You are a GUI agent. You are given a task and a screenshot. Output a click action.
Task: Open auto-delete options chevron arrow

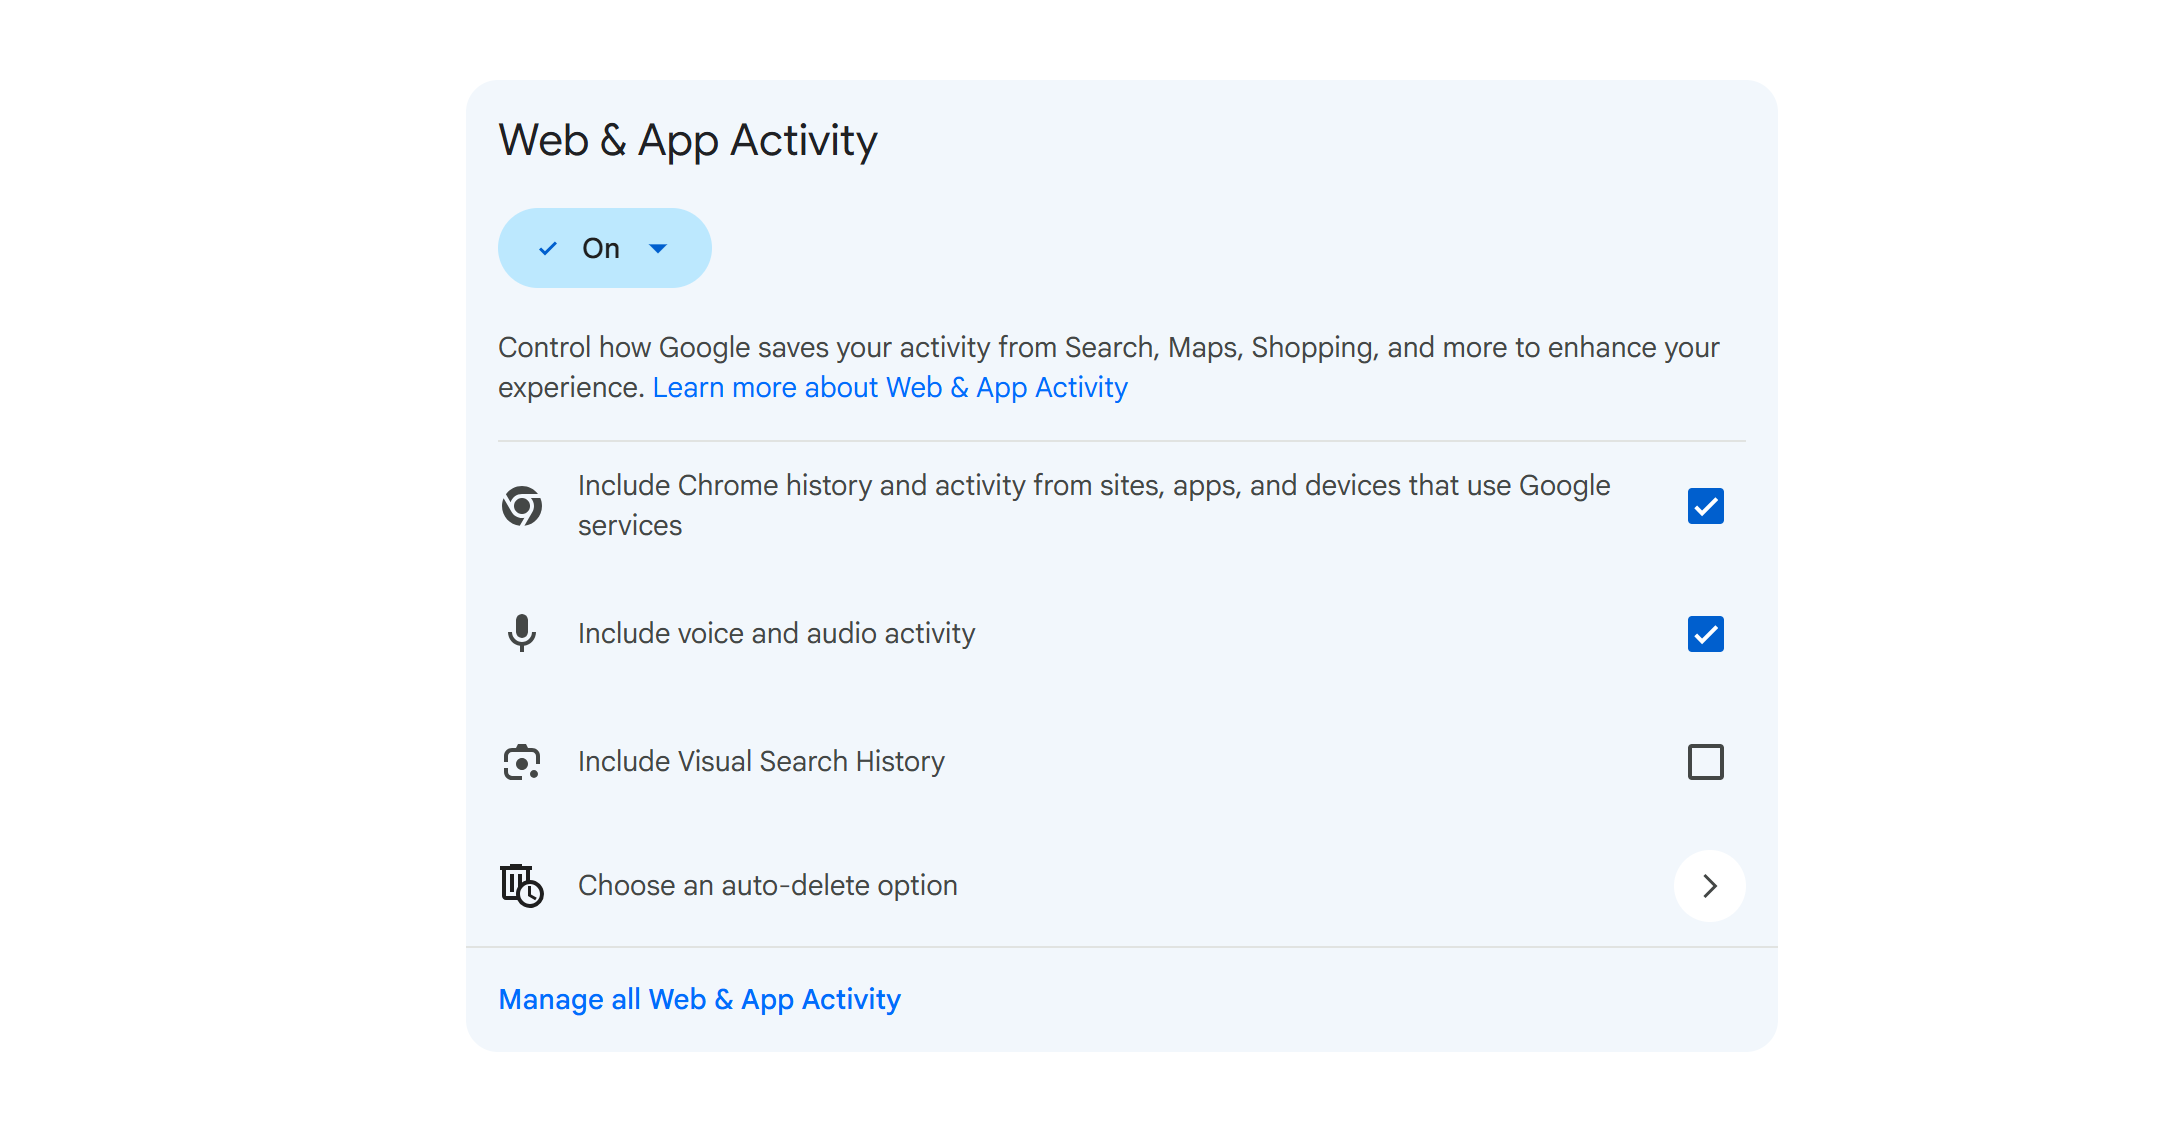[1710, 886]
